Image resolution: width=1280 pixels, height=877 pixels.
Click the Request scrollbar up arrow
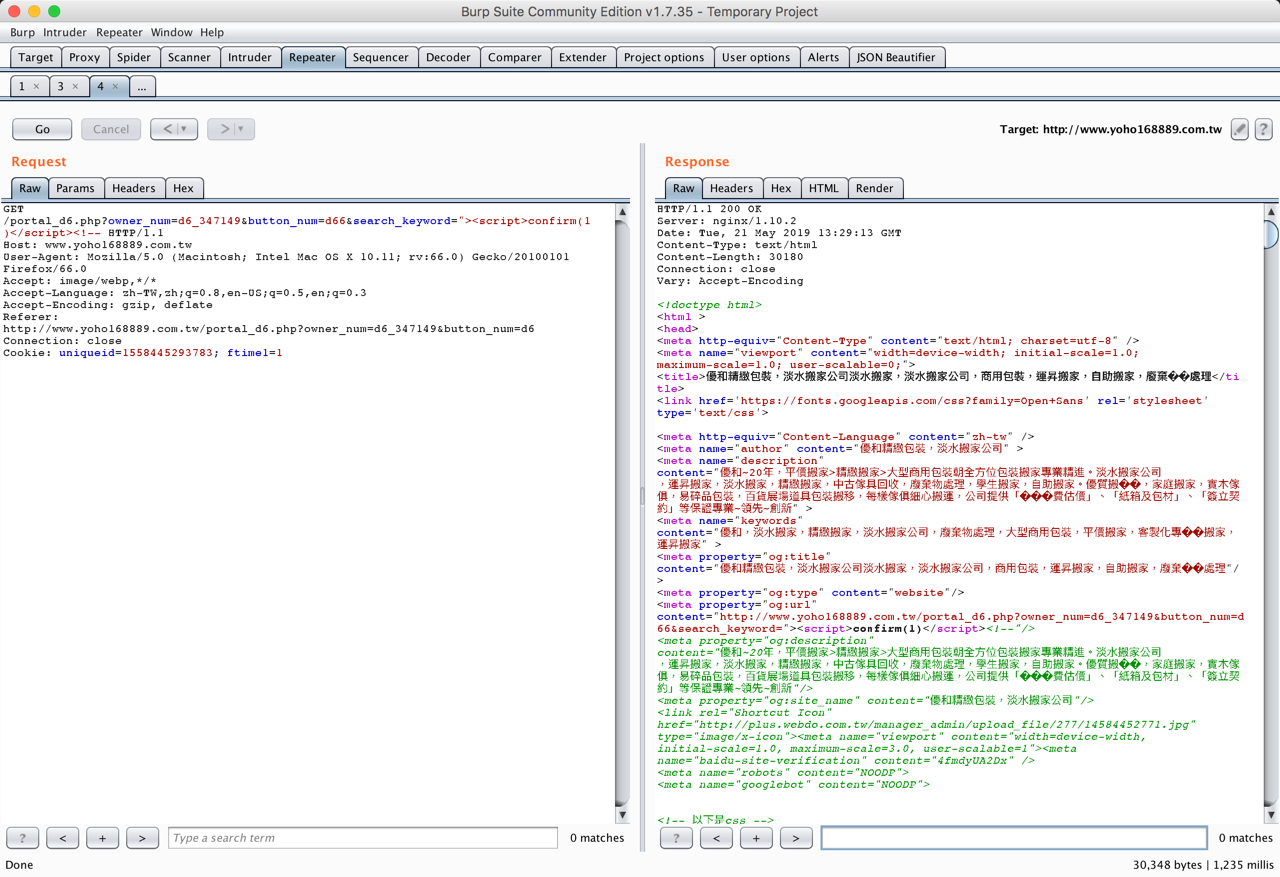(622, 212)
